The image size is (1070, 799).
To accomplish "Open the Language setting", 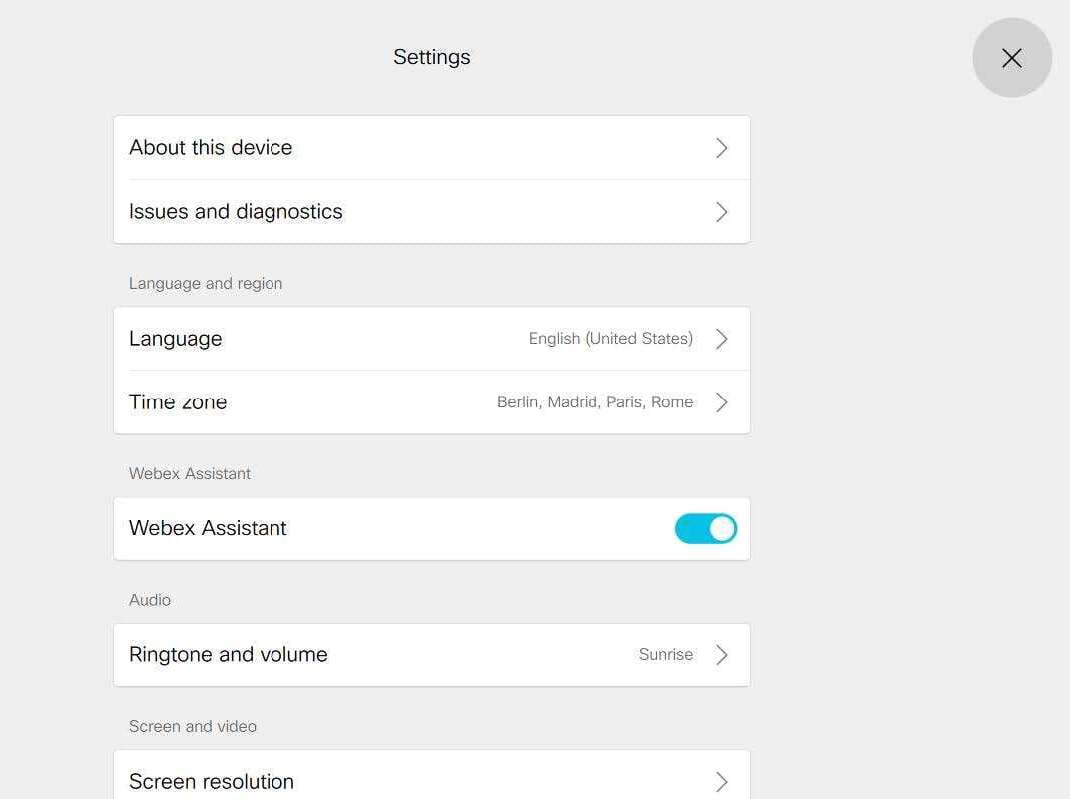I will (x=431, y=339).
